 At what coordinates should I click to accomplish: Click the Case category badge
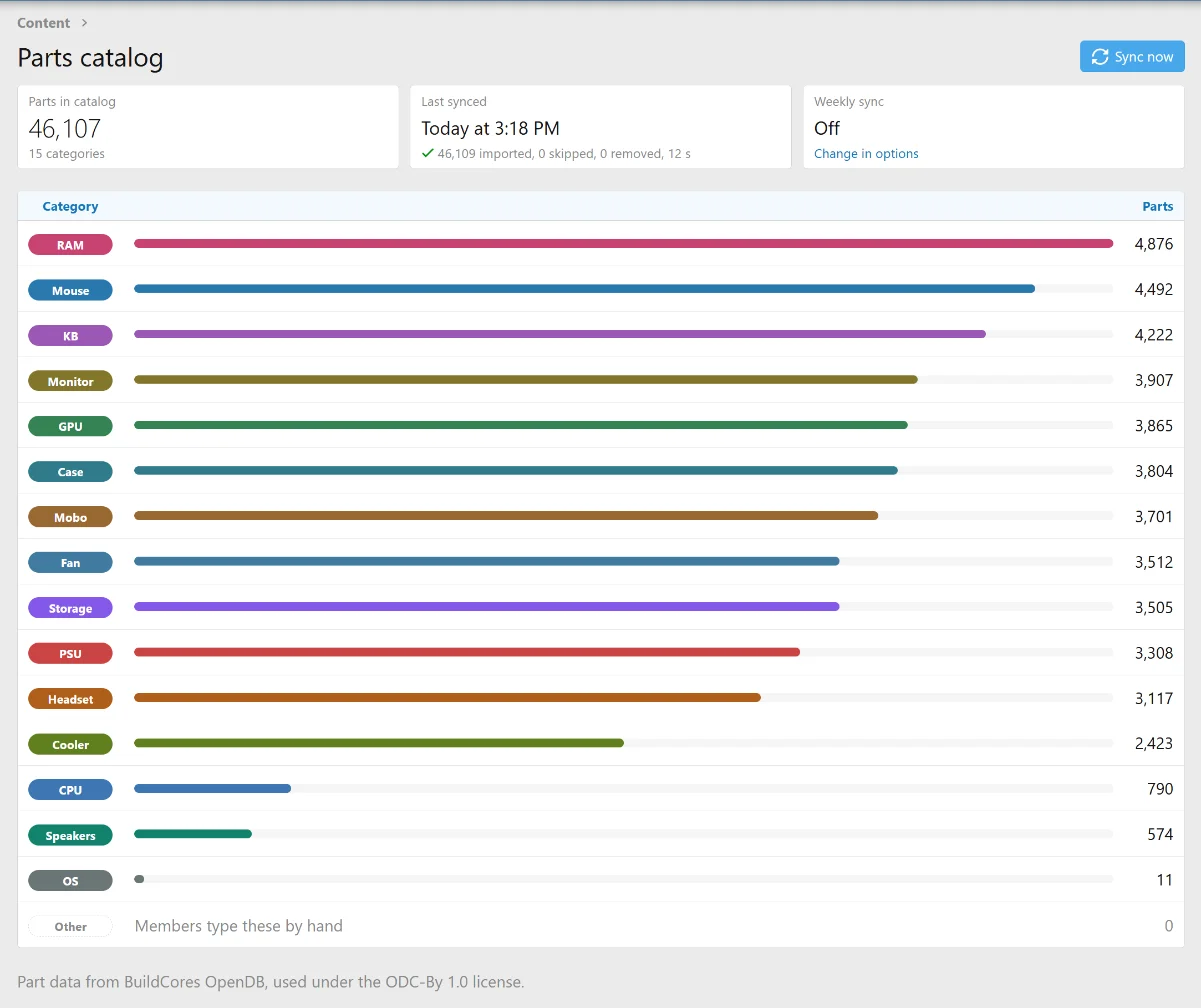pos(70,472)
